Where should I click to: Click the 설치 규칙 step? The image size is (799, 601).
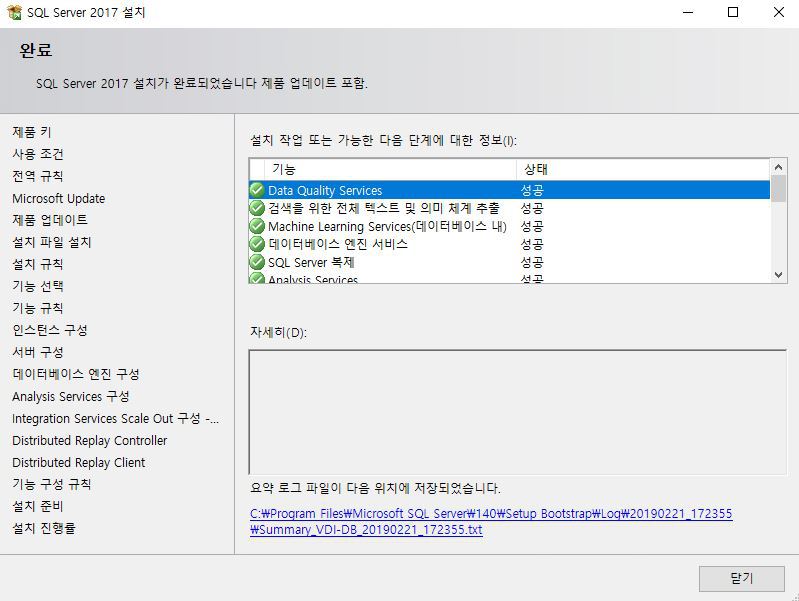click(38, 264)
